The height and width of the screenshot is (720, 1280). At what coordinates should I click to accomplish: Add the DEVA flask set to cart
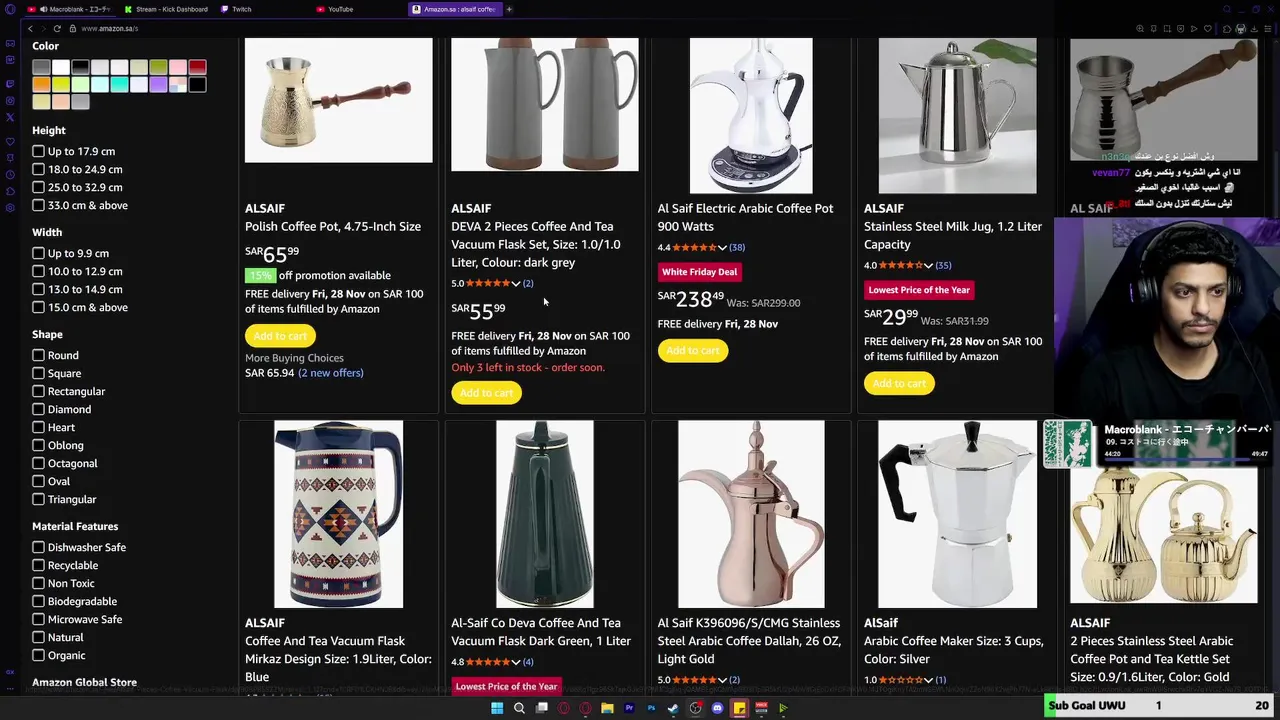coord(486,393)
